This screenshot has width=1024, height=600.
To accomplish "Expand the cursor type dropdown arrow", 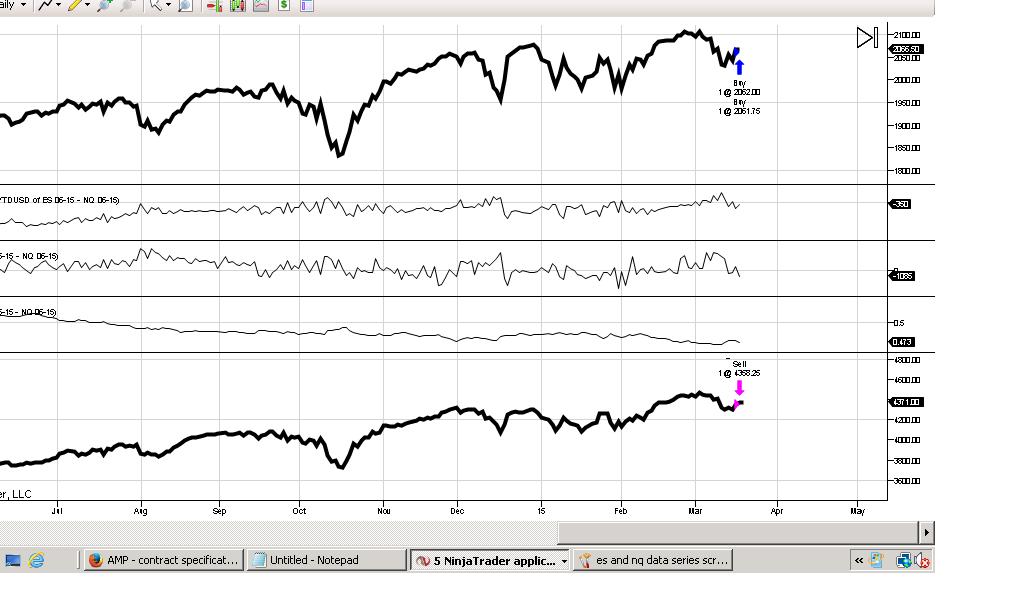I will point(168,5).
